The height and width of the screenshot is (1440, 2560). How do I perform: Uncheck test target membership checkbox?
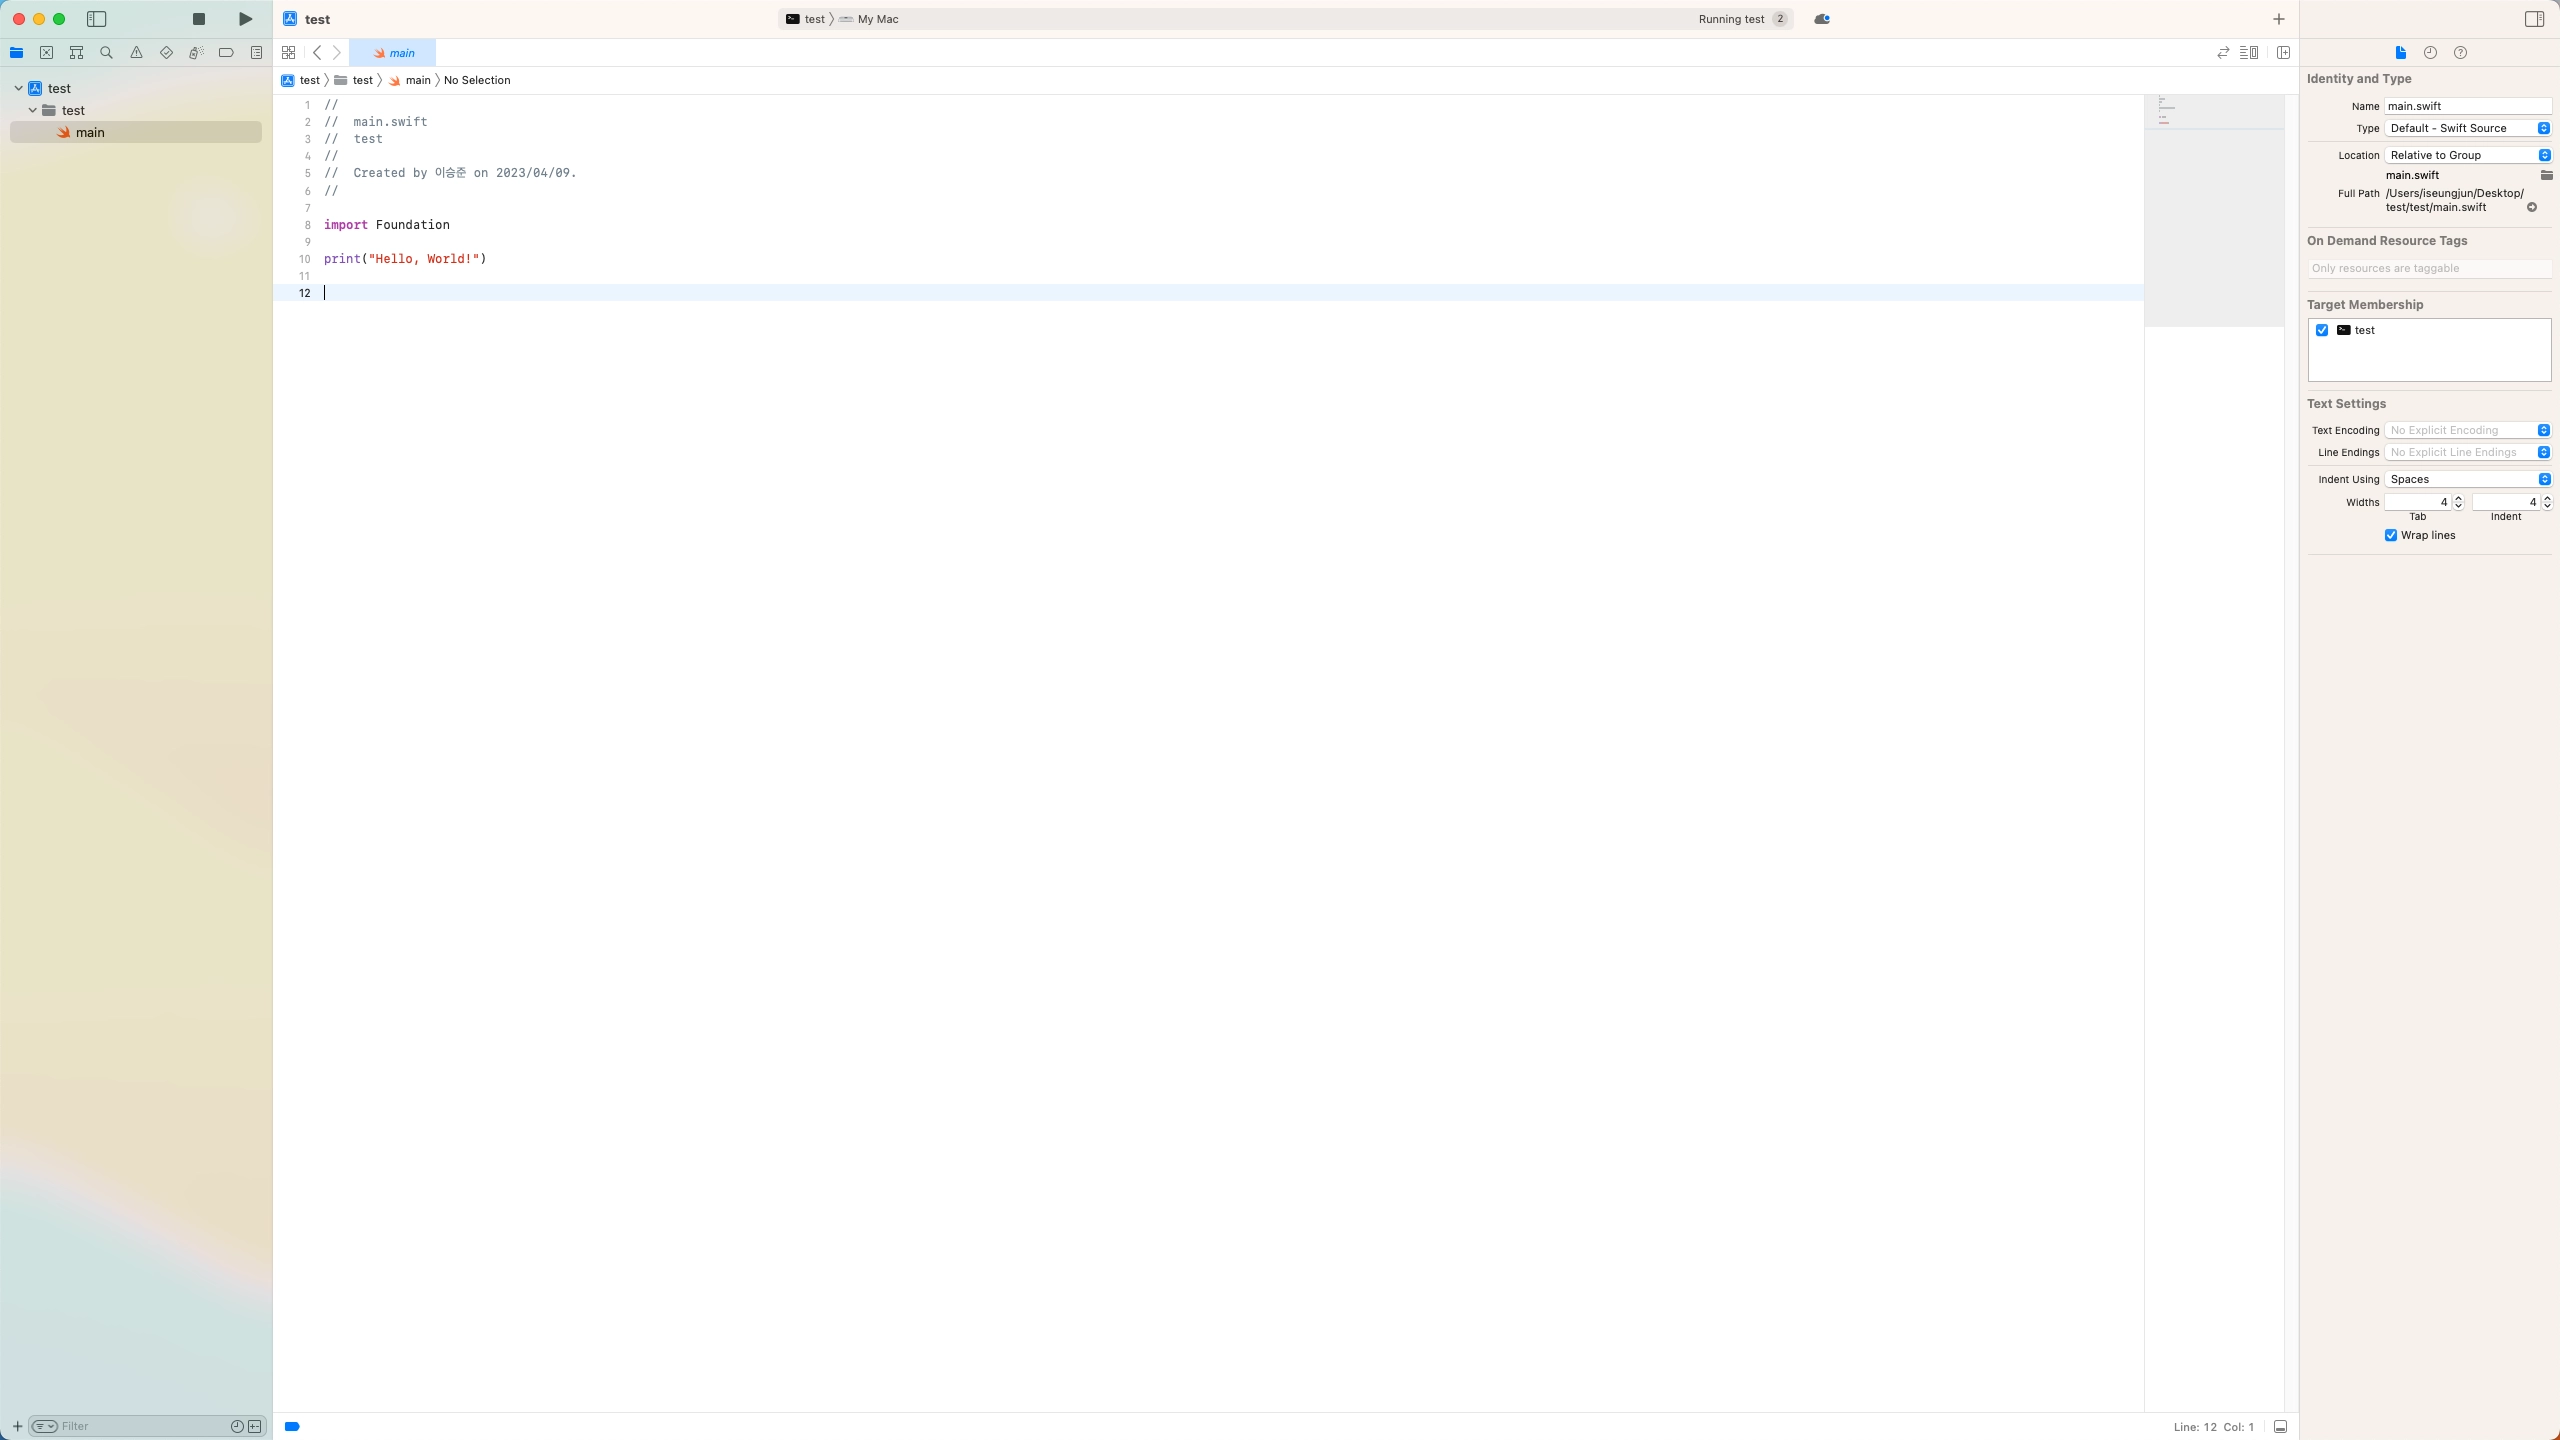click(2322, 330)
